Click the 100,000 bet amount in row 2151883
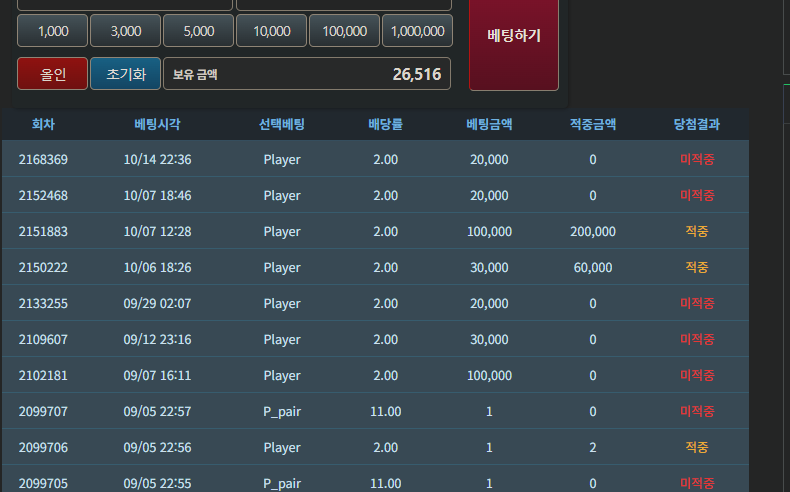 click(489, 232)
